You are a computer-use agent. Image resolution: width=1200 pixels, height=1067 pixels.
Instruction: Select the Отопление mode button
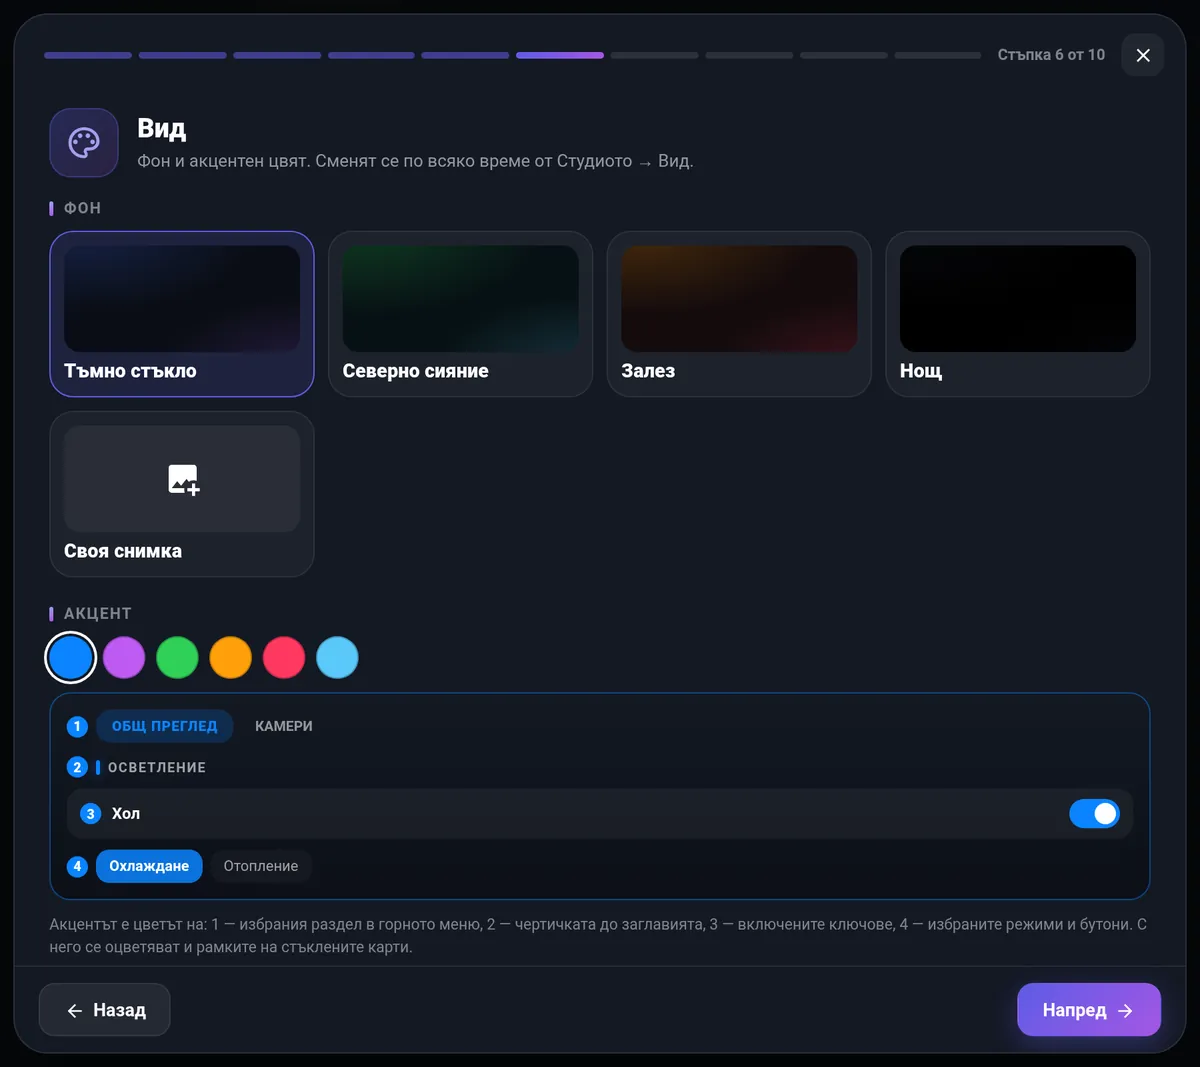[261, 866]
